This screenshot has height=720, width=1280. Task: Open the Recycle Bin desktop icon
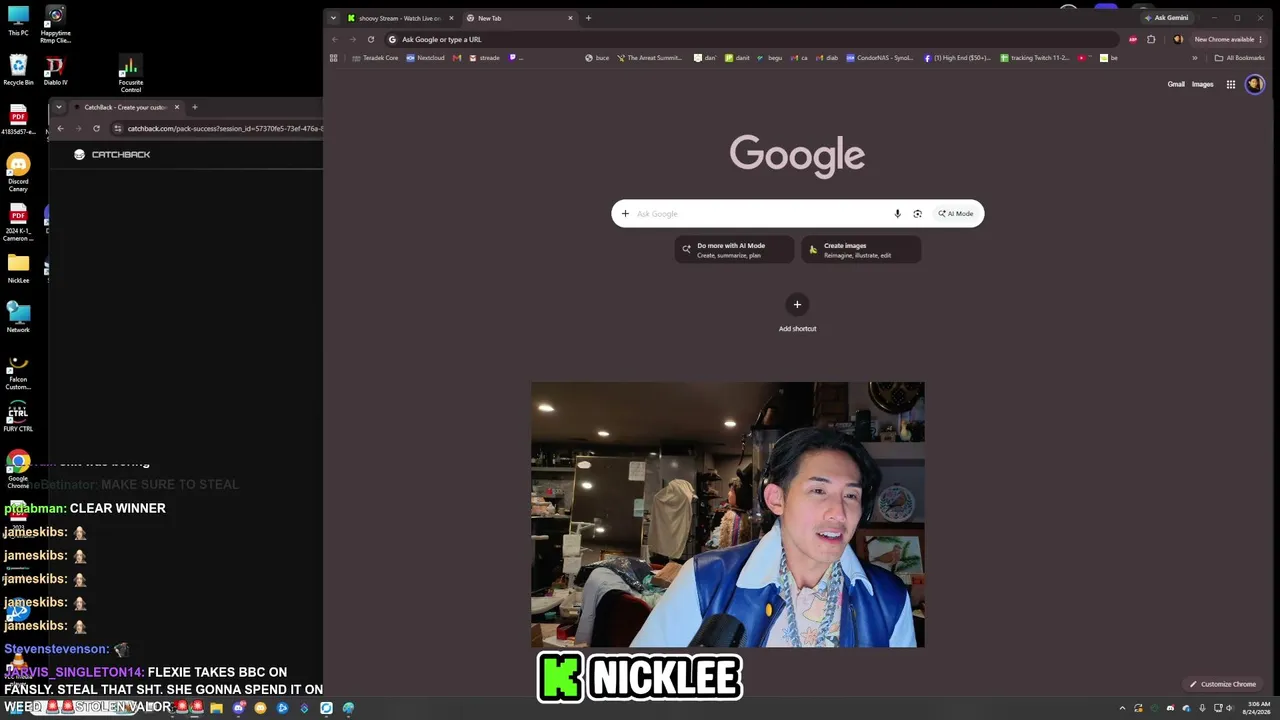click(x=18, y=70)
